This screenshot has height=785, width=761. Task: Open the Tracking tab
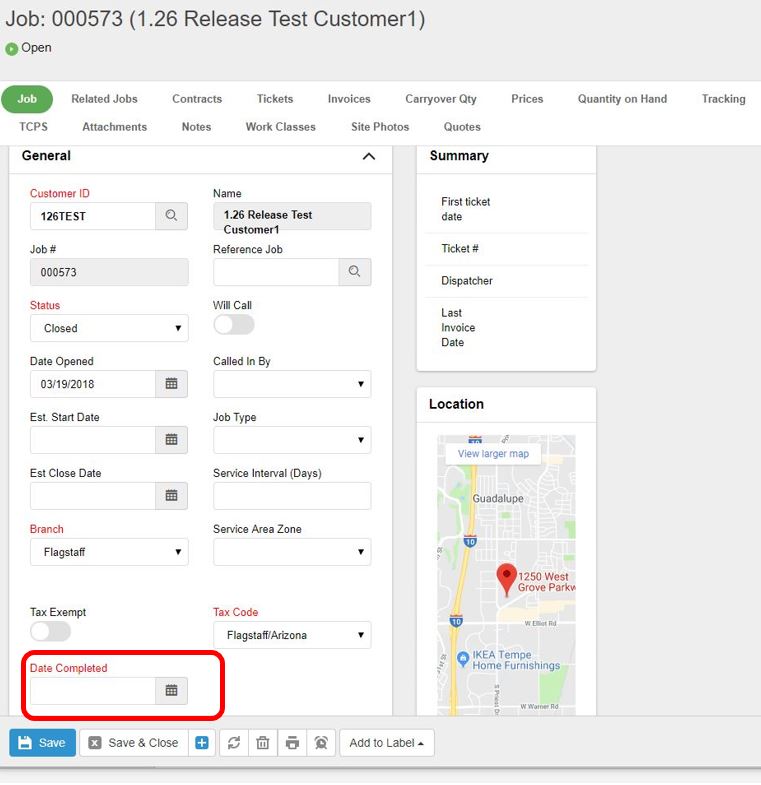(723, 99)
